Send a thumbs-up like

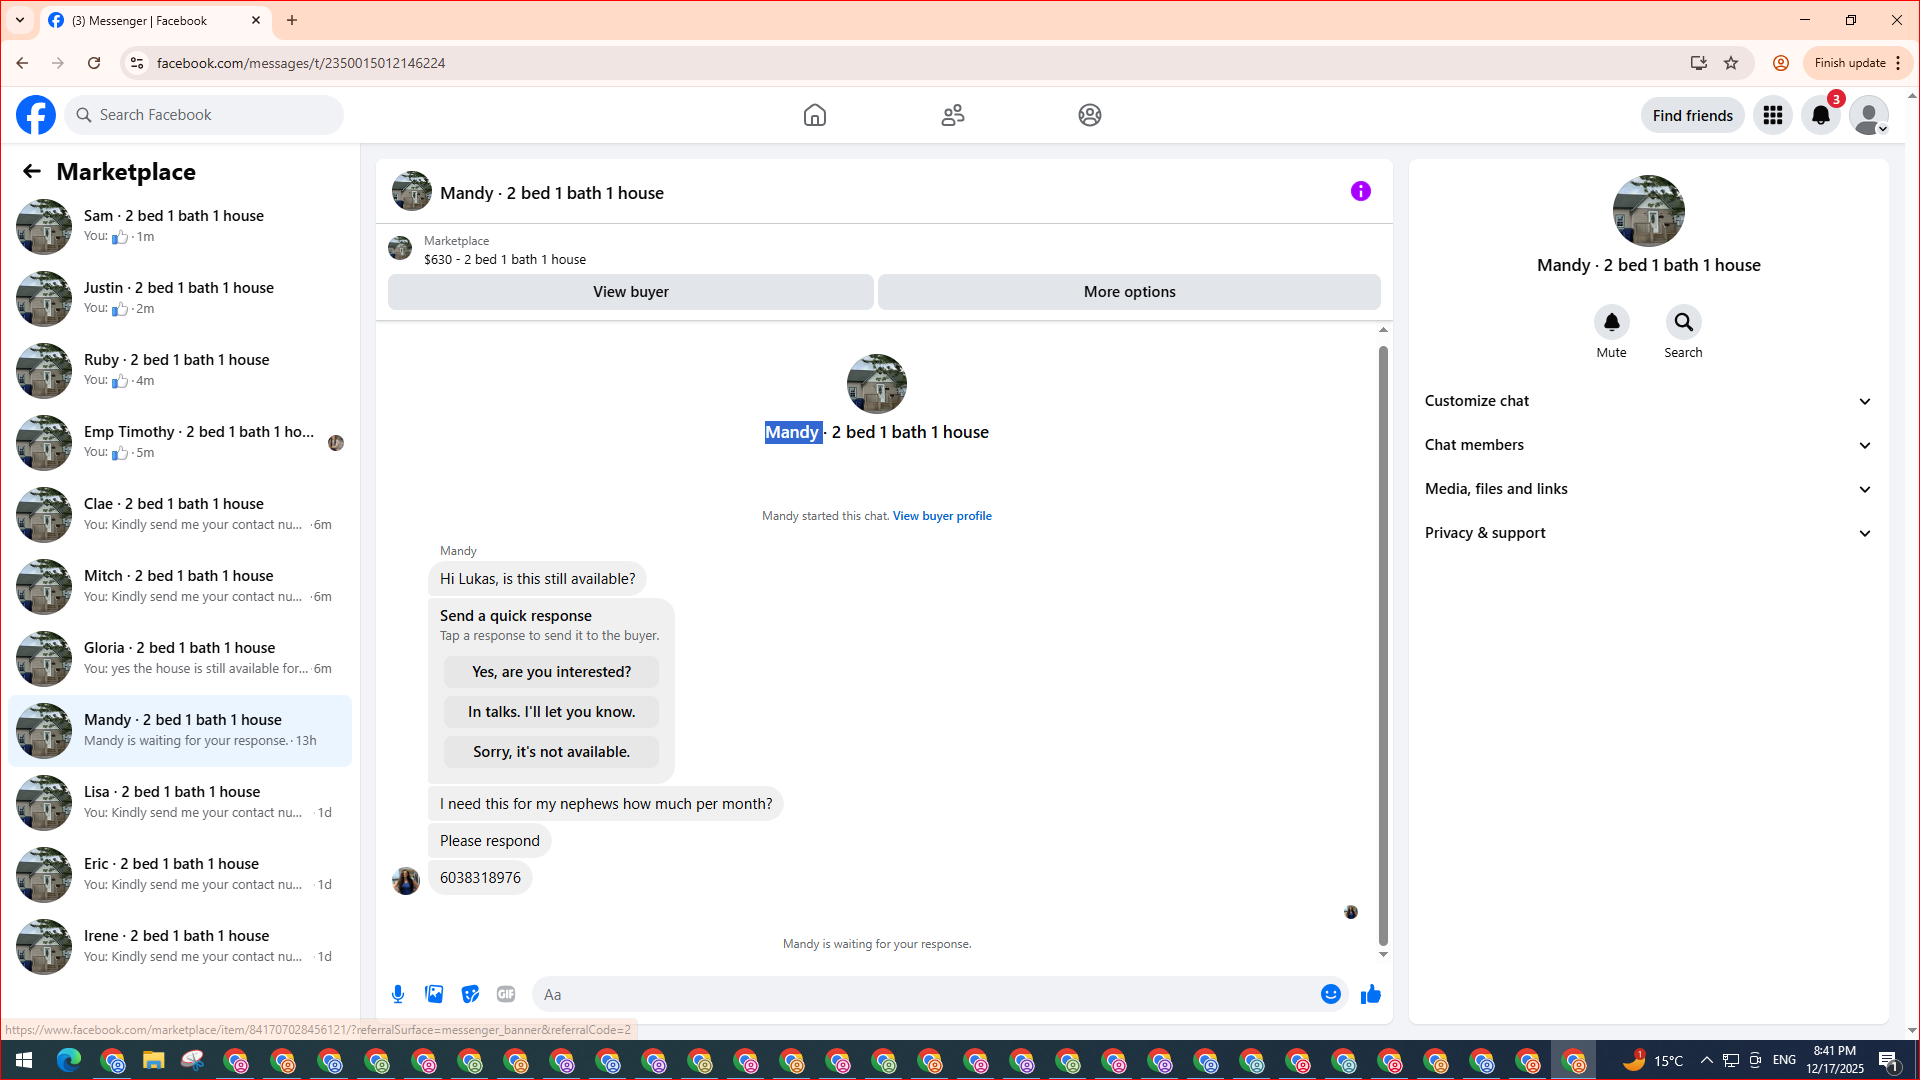tap(1370, 994)
